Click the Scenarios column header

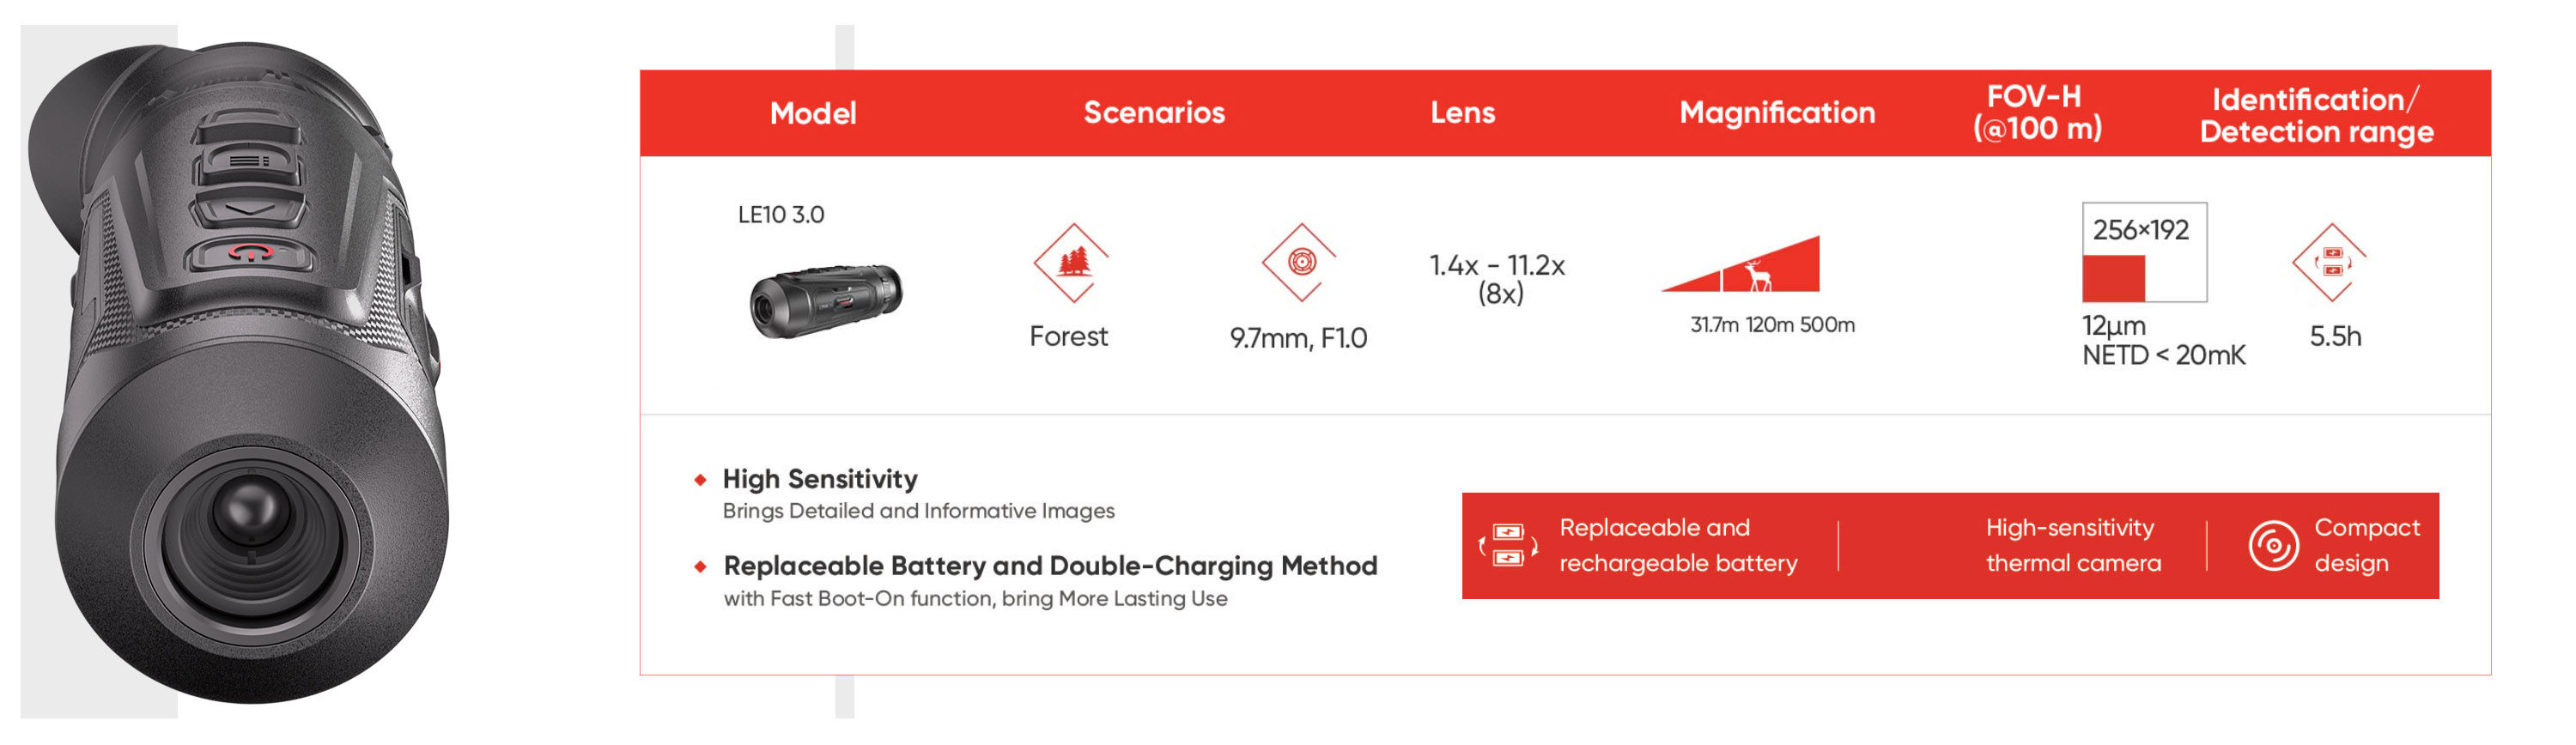coord(1154,112)
